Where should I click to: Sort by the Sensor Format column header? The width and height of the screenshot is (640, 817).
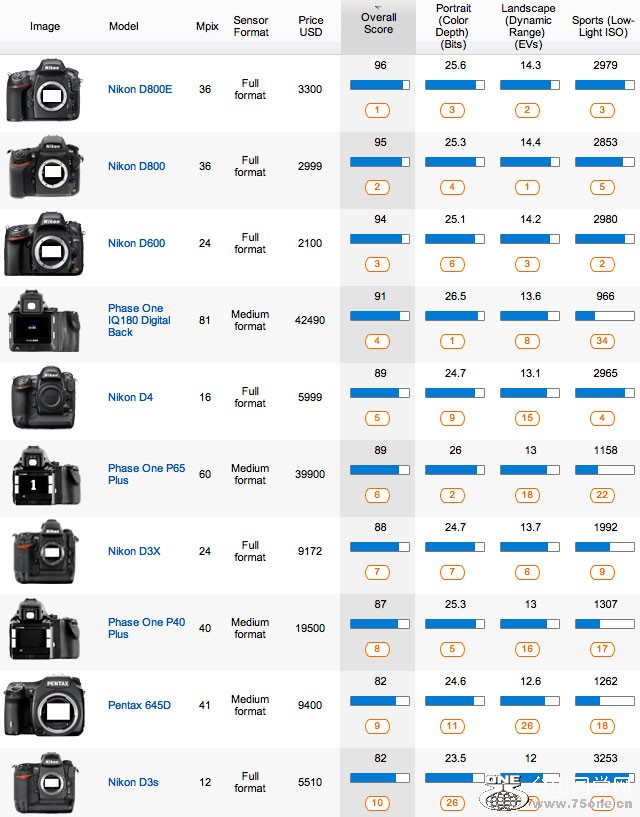tap(251, 26)
